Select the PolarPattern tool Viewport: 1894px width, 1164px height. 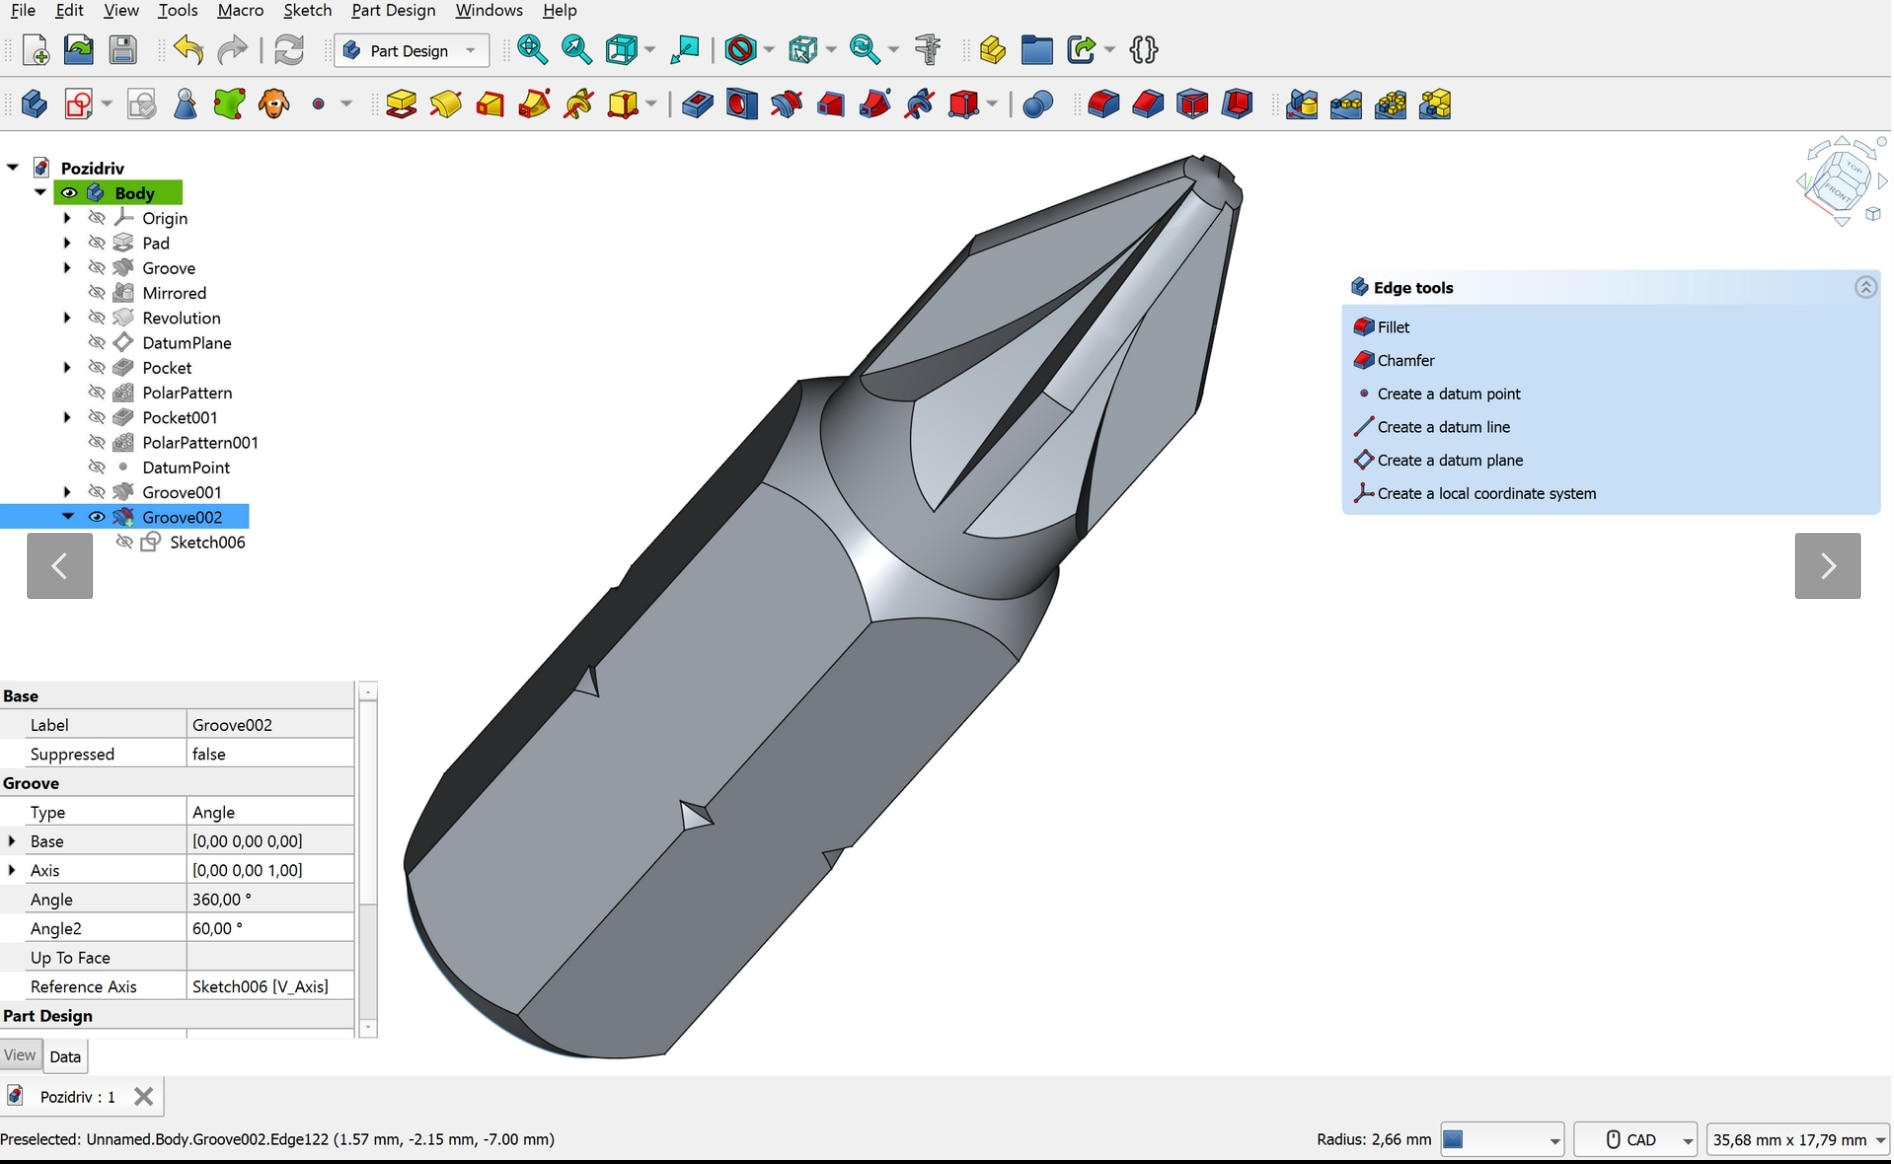pos(1390,103)
